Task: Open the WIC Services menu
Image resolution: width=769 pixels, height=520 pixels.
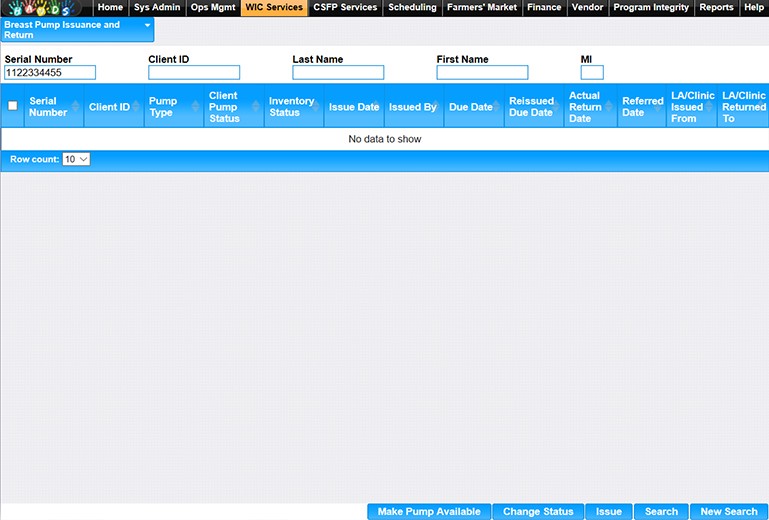Action: coord(273,8)
